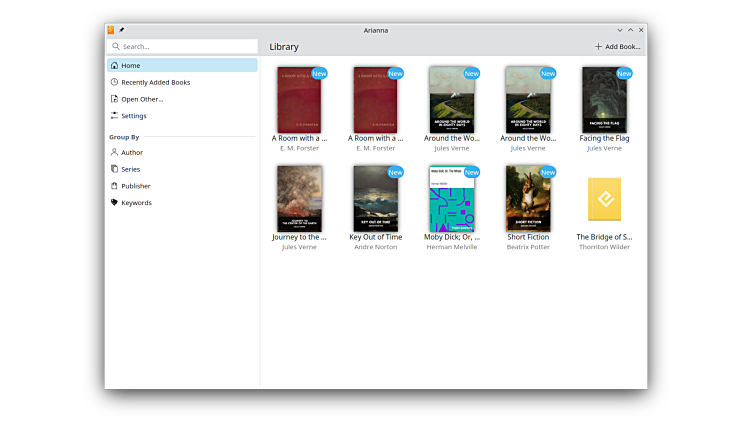This screenshot has height=423, width=752.
Task: Click author link Herman Melville
Action: (x=451, y=247)
